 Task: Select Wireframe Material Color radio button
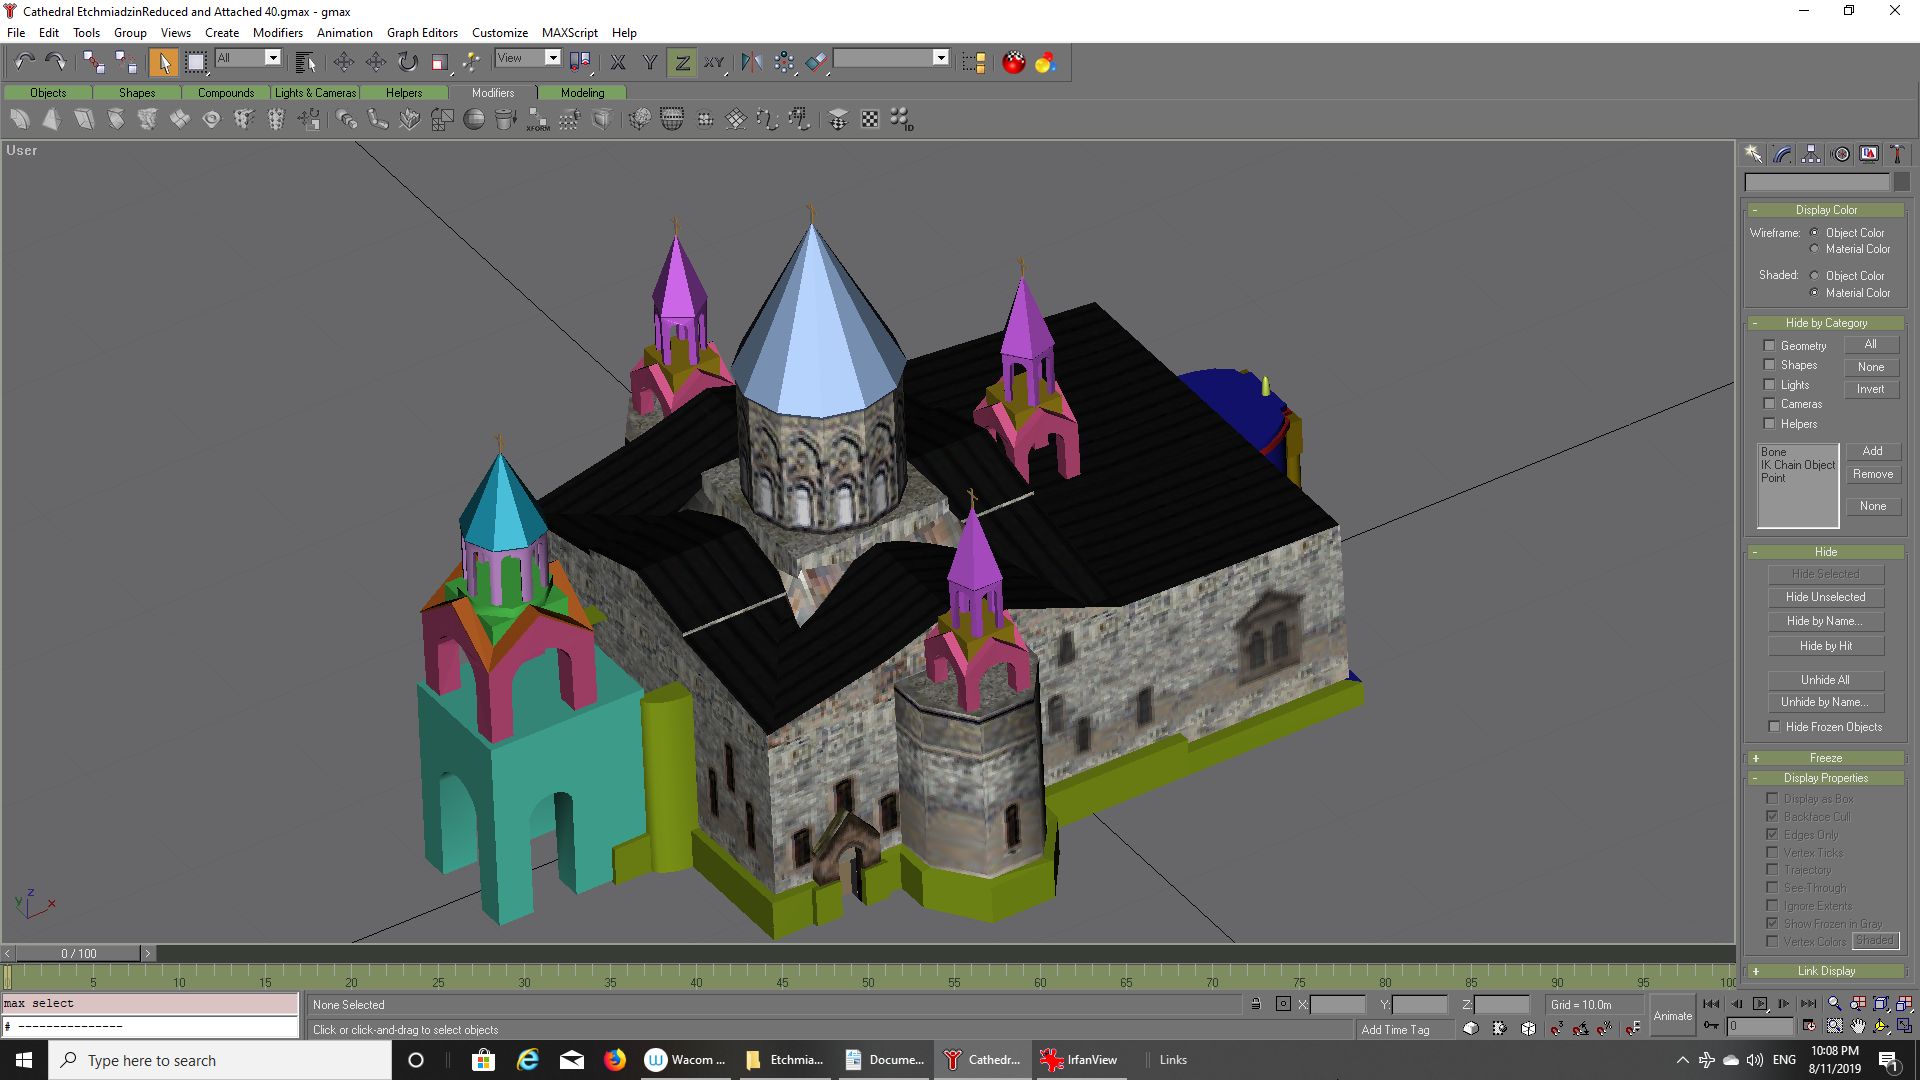tap(1814, 249)
